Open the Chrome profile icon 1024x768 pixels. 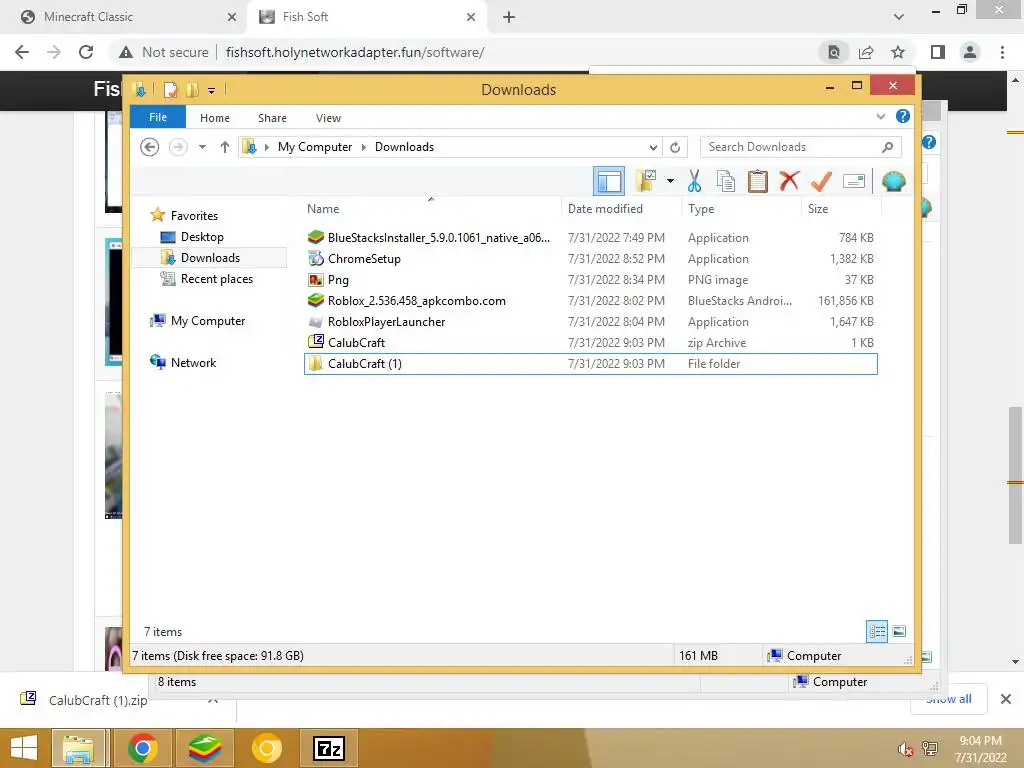tap(970, 52)
